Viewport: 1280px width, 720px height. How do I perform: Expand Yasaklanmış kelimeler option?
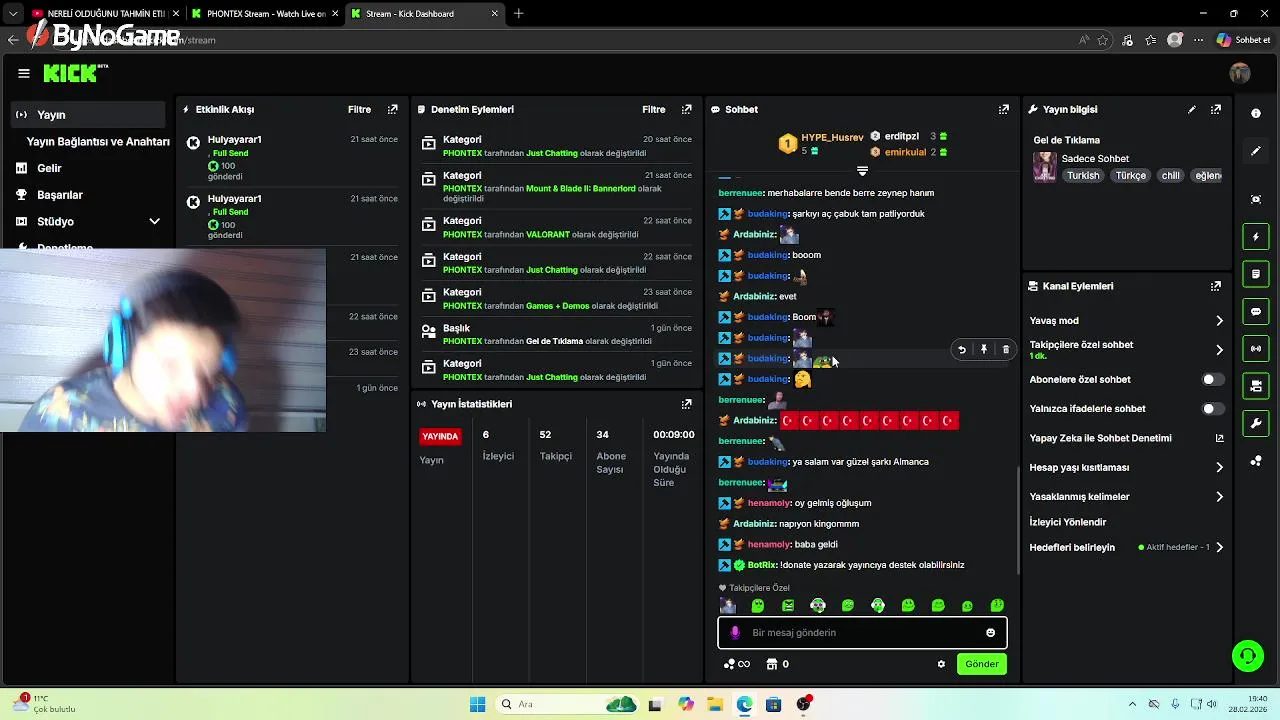[1219, 497]
